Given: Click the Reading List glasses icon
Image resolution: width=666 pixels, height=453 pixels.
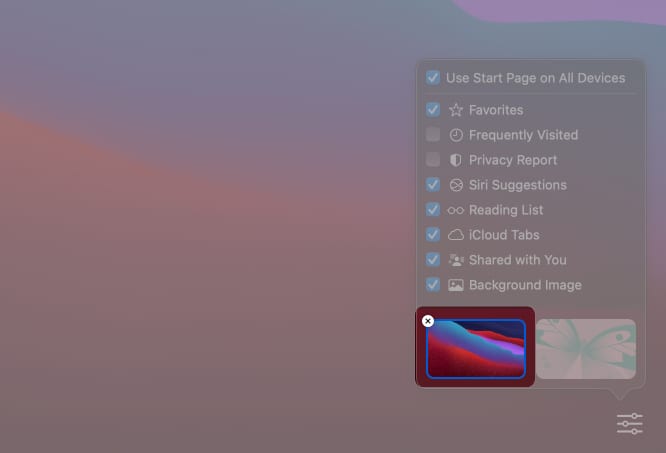Looking at the screenshot, I should pos(456,210).
